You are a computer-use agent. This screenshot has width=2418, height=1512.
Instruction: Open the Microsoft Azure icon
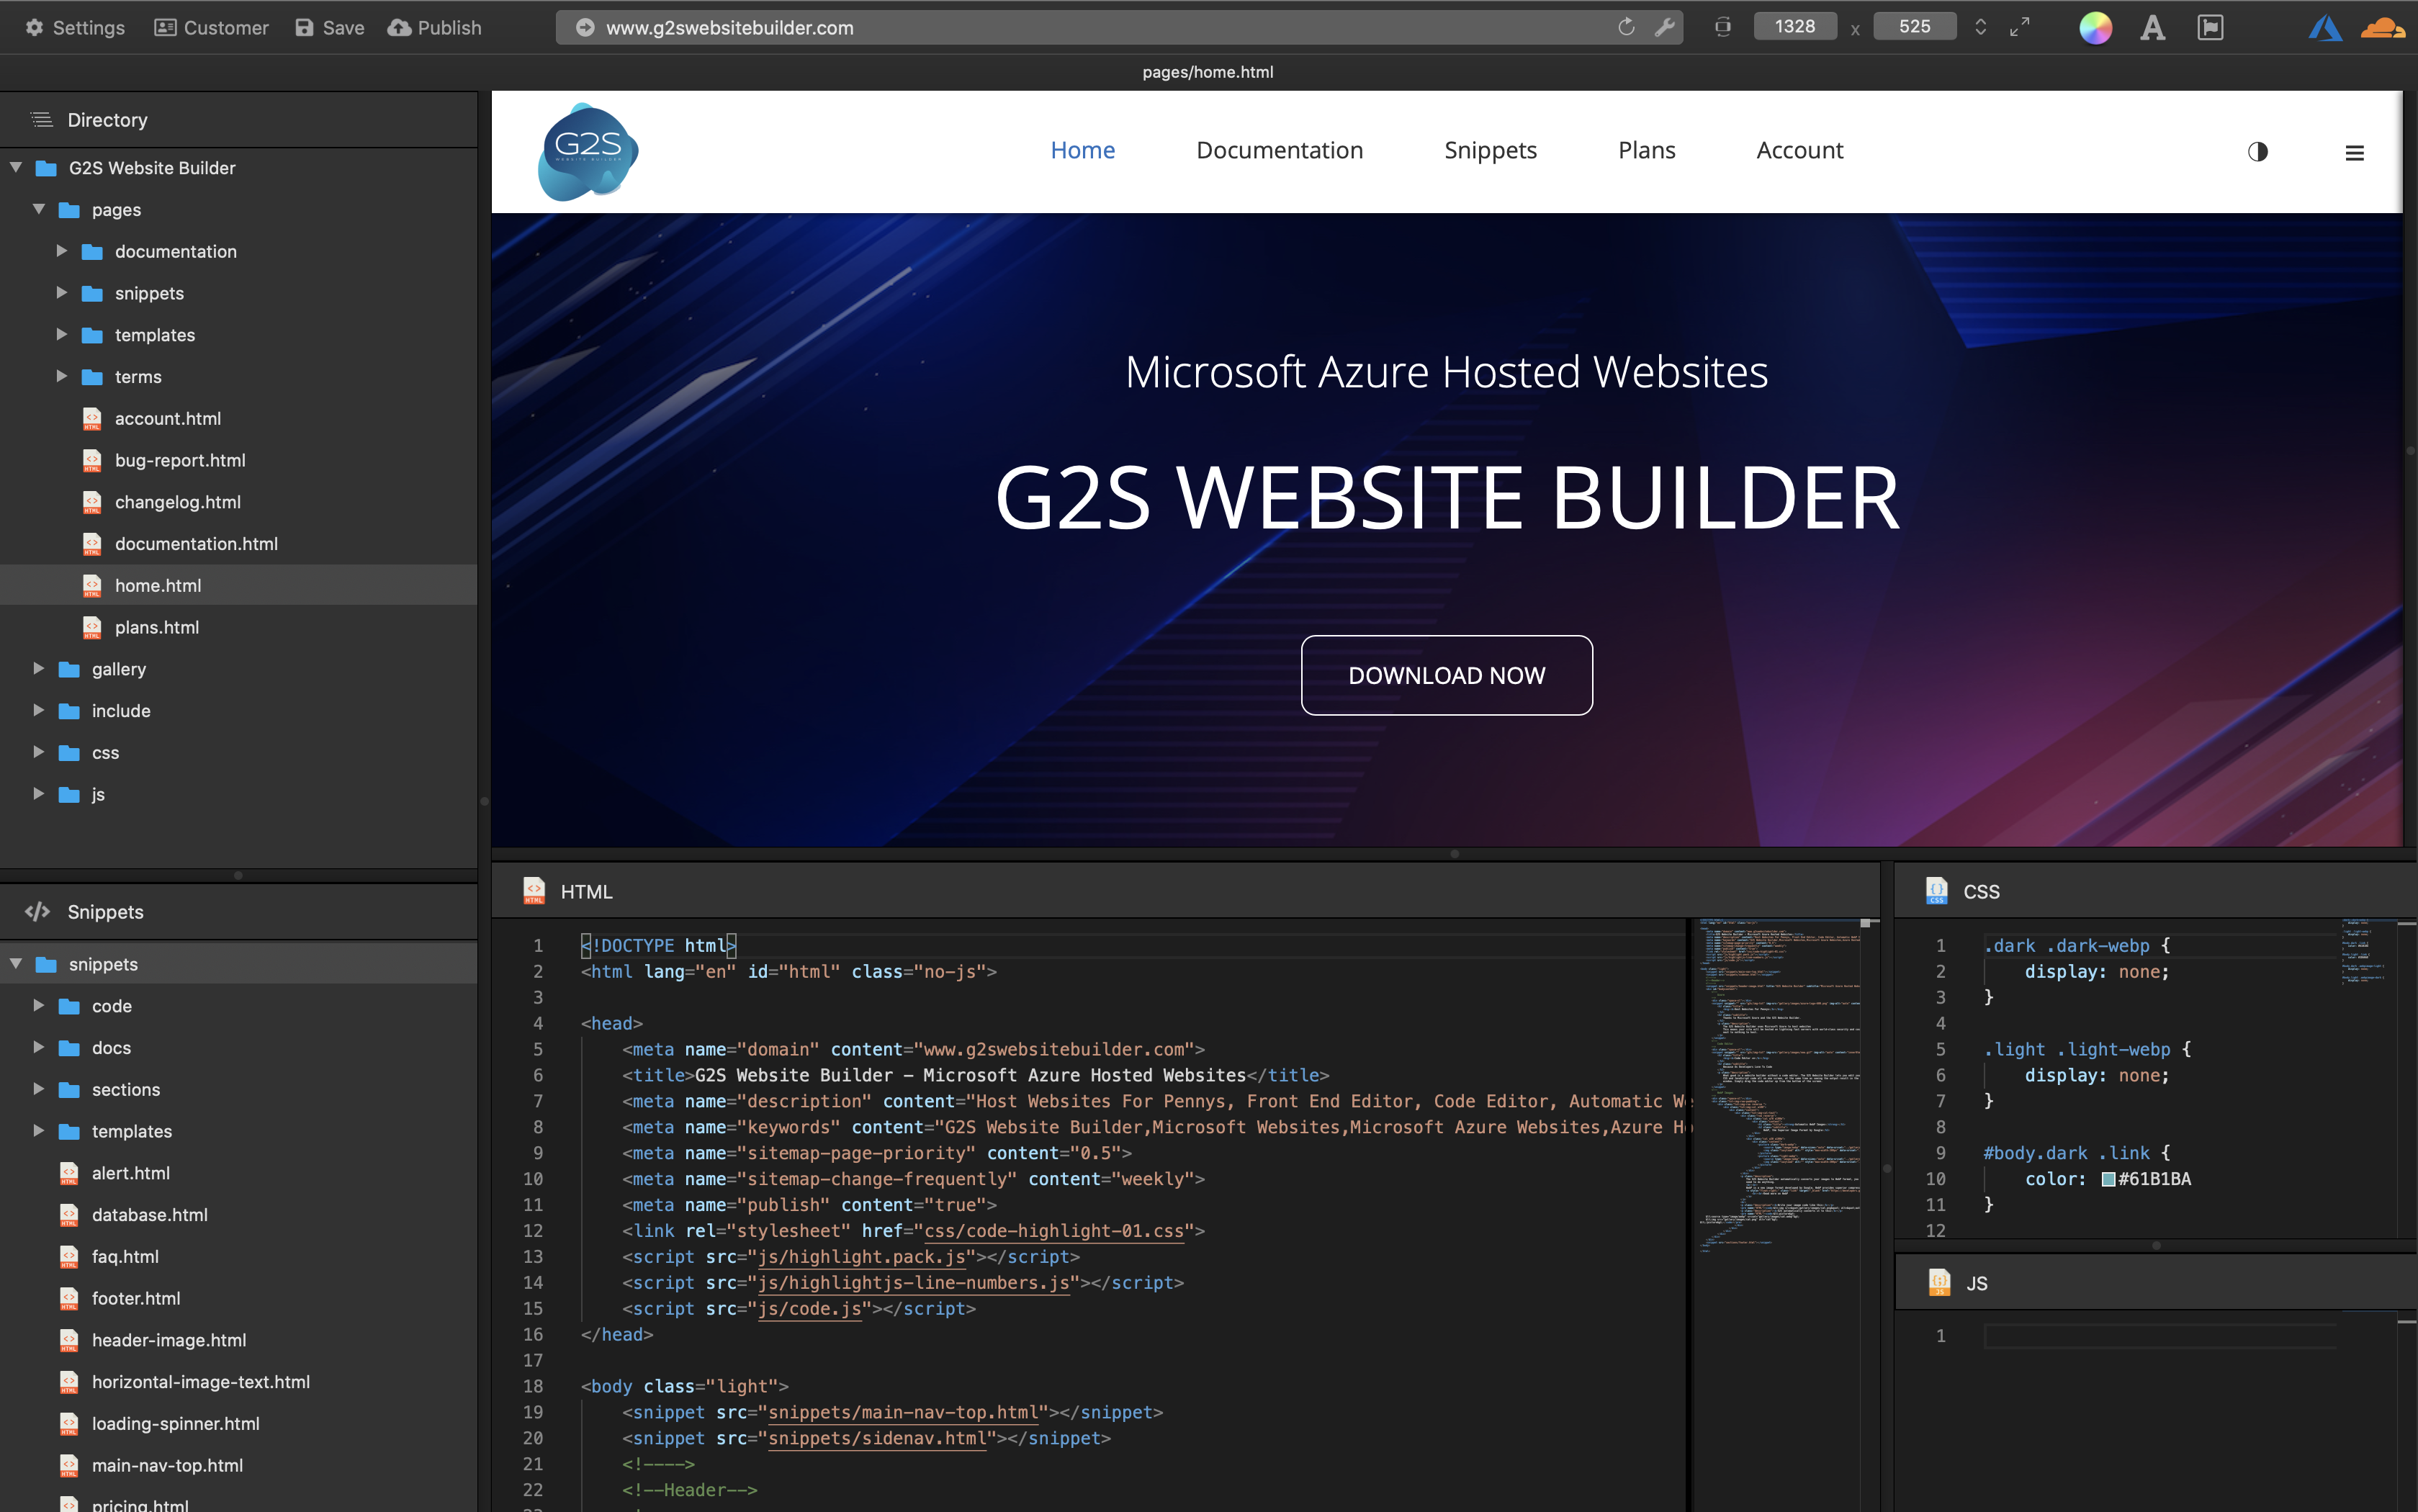pyautogui.click(x=2325, y=28)
